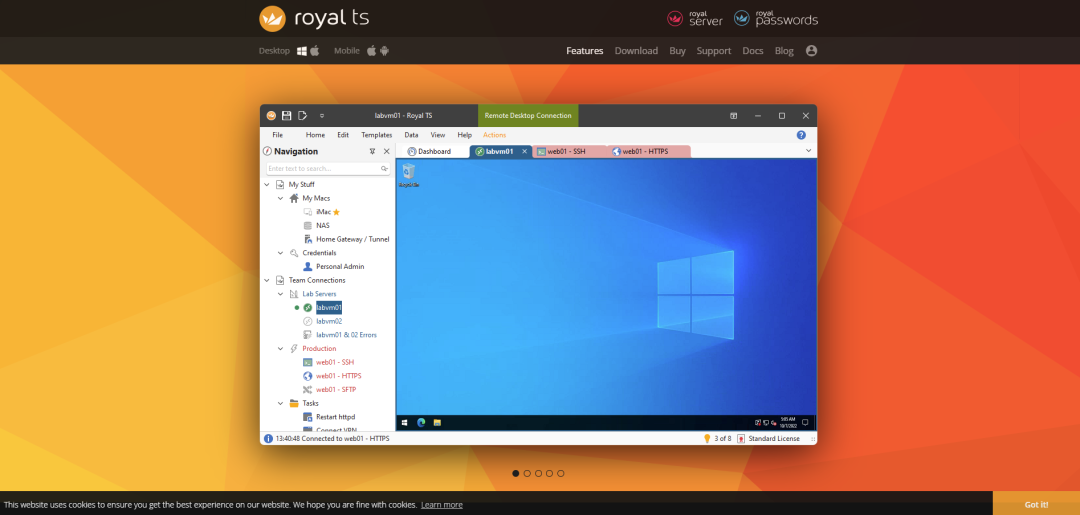1080x515 pixels.
Task: Click the new document icon beside Save
Action: click(302, 116)
